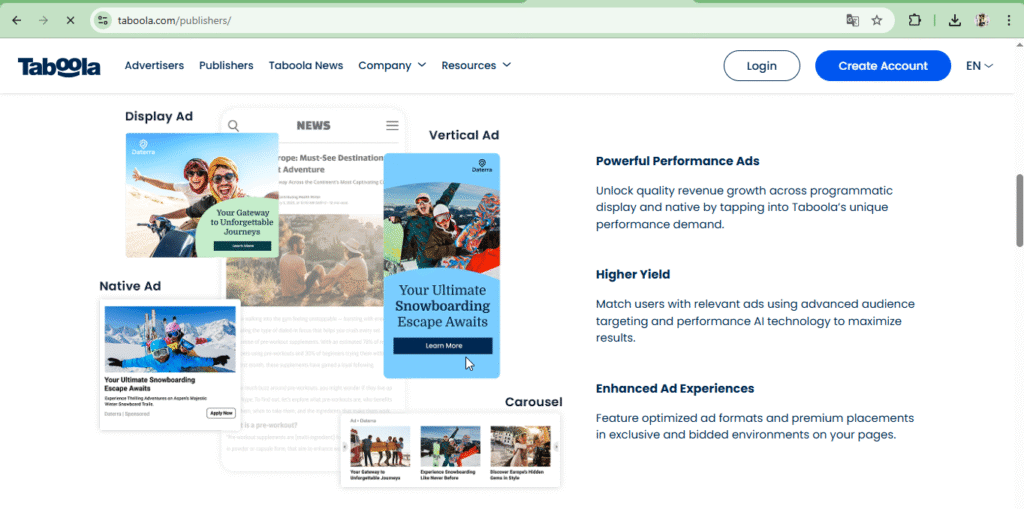Screen dimensions: 1024x509
Task: Expand the Company dropdown menu
Action: click(x=392, y=65)
